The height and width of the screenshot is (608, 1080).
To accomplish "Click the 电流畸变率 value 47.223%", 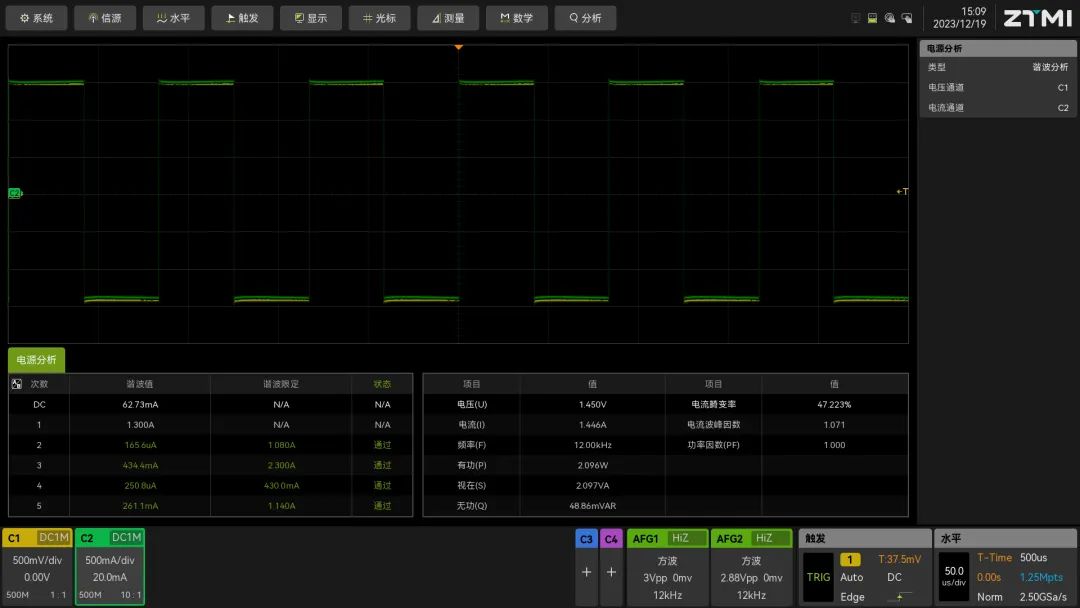I will click(834, 404).
